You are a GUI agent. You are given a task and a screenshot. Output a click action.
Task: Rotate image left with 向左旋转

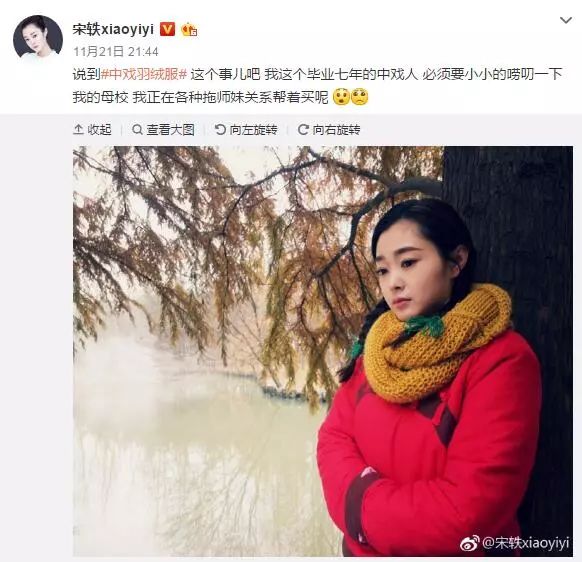[246, 130]
